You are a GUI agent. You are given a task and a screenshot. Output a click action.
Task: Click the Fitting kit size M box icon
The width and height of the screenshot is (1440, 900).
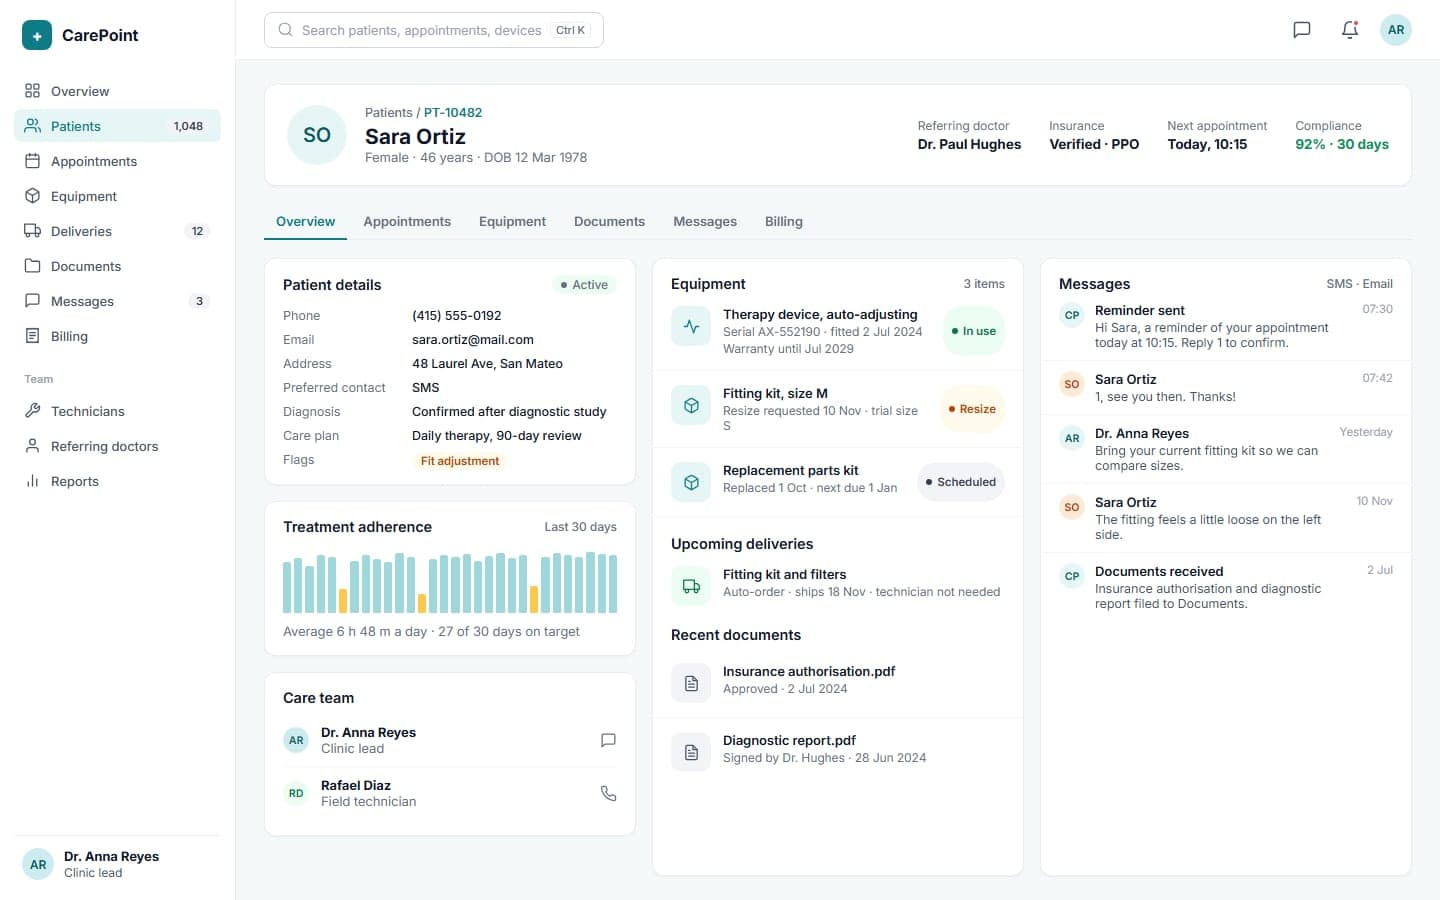691,405
